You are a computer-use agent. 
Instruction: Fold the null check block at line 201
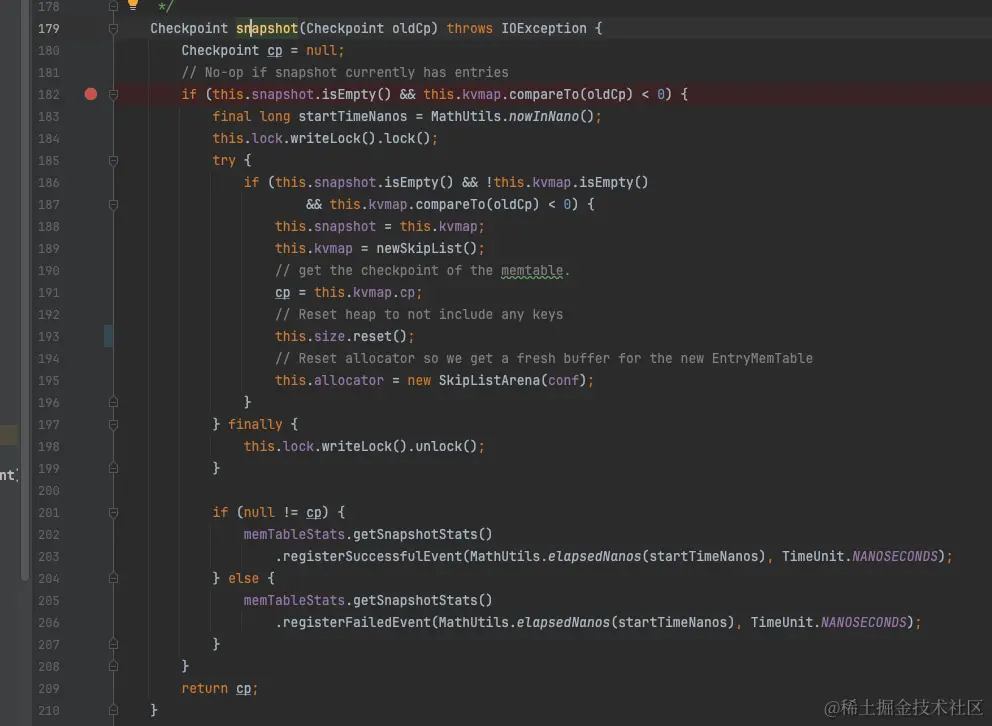113,512
